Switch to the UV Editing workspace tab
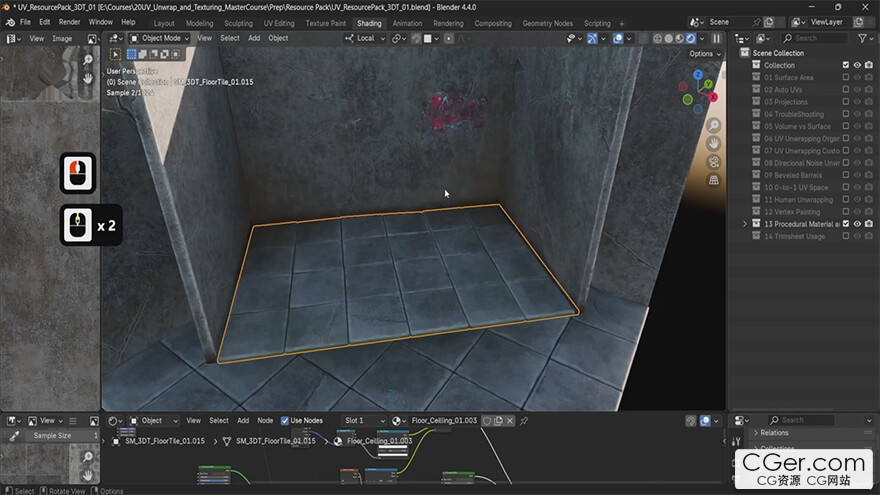880x495 pixels. click(279, 23)
